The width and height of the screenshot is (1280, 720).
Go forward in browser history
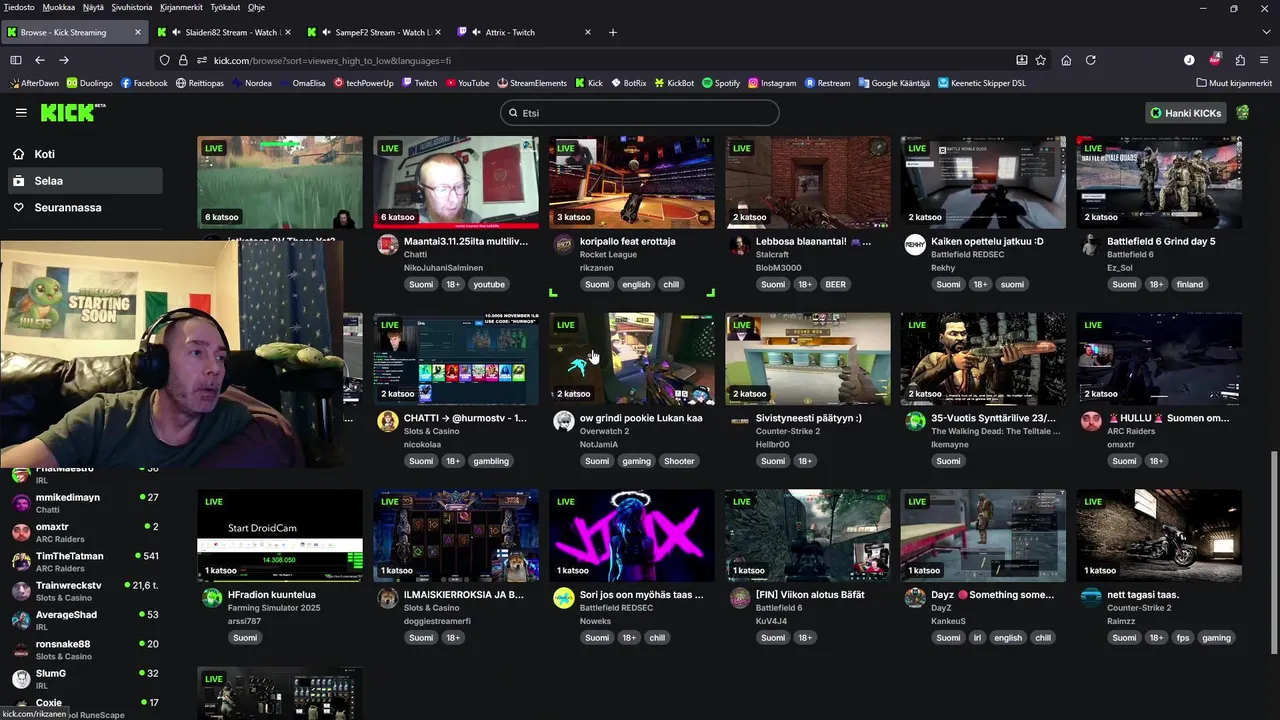[64, 60]
